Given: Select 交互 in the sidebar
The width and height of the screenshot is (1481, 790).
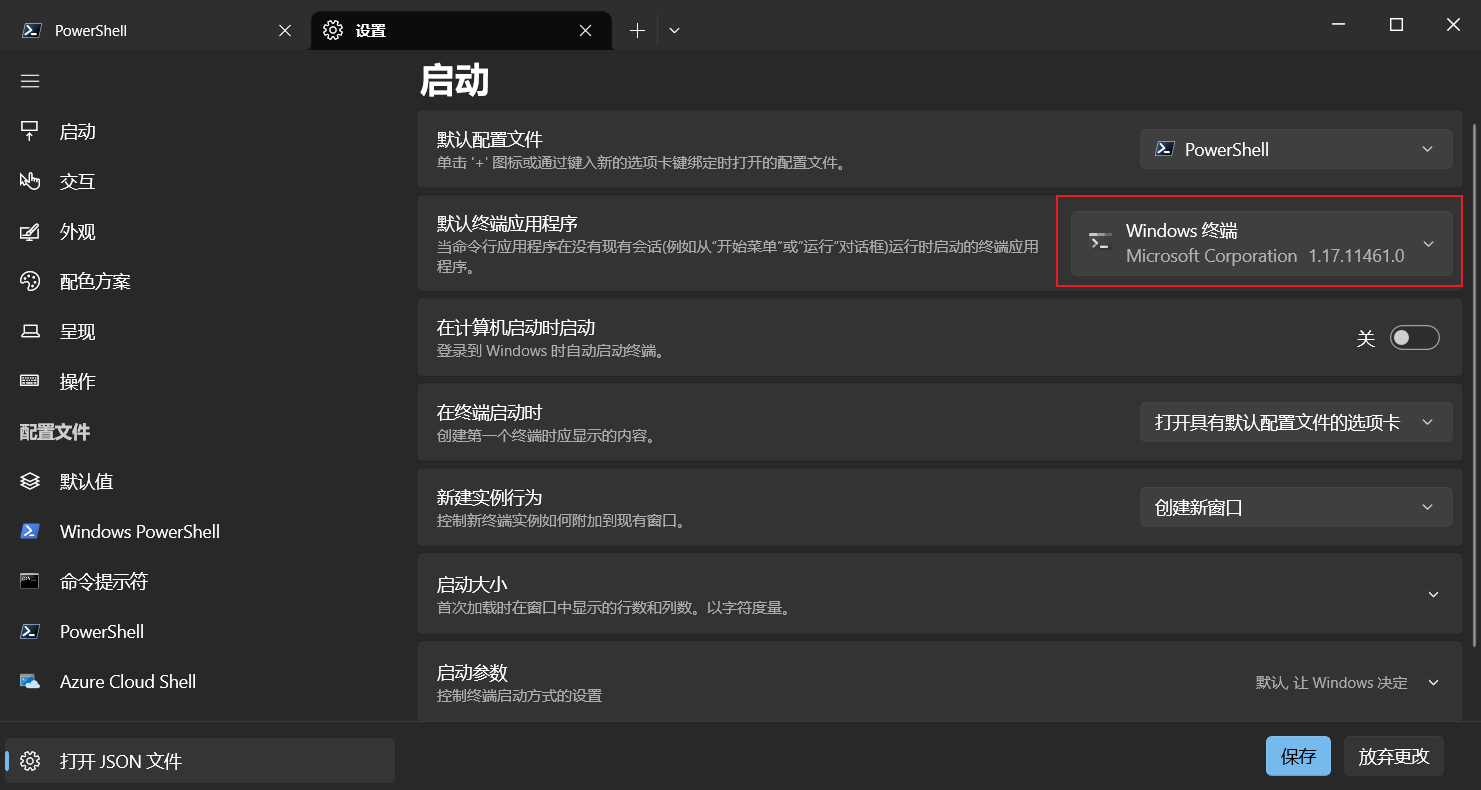Looking at the screenshot, I should coord(200,181).
